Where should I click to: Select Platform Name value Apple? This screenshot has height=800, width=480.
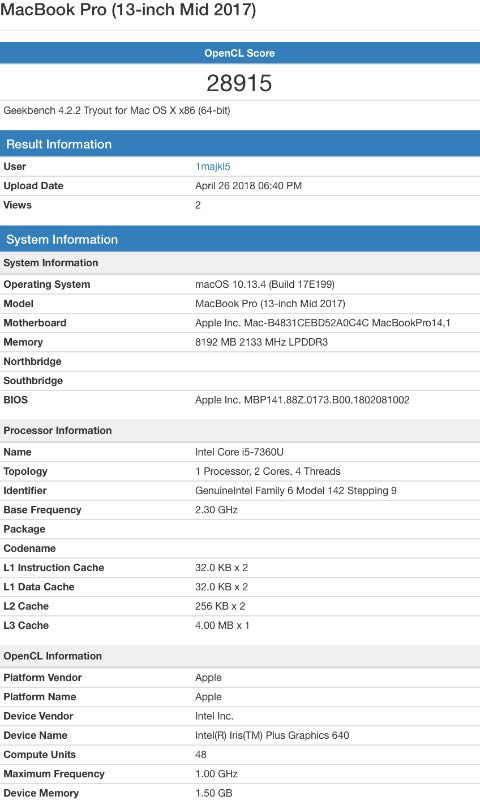[x=208, y=697]
